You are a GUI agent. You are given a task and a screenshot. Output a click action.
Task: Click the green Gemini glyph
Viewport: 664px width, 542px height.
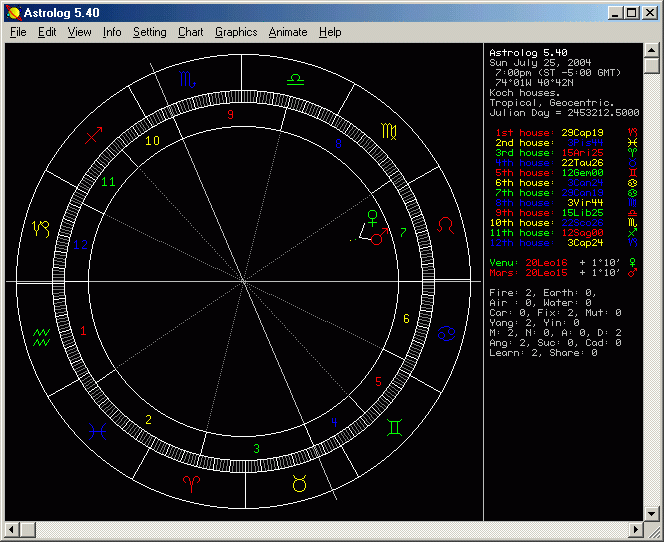[x=396, y=428]
